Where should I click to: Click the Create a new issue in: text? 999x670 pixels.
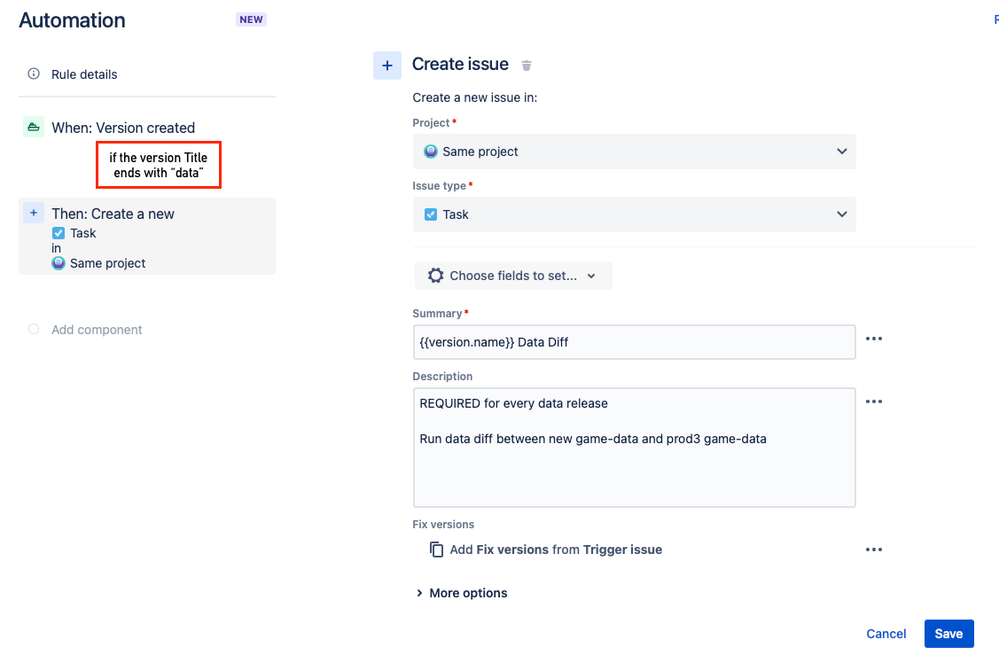475,97
